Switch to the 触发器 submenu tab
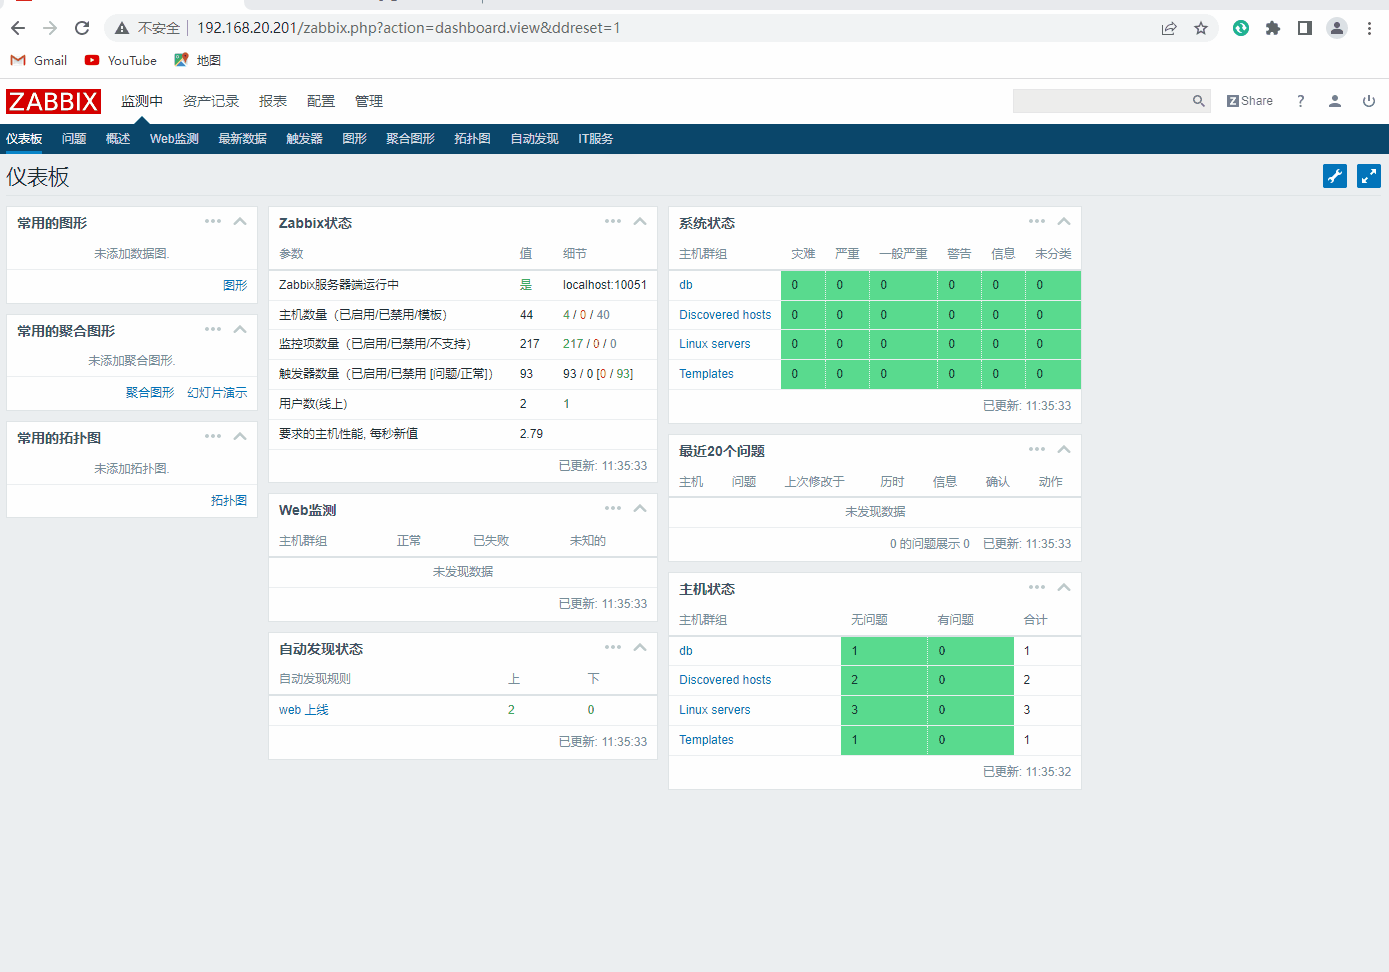The height and width of the screenshot is (972, 1389). (x=304, y=139)
